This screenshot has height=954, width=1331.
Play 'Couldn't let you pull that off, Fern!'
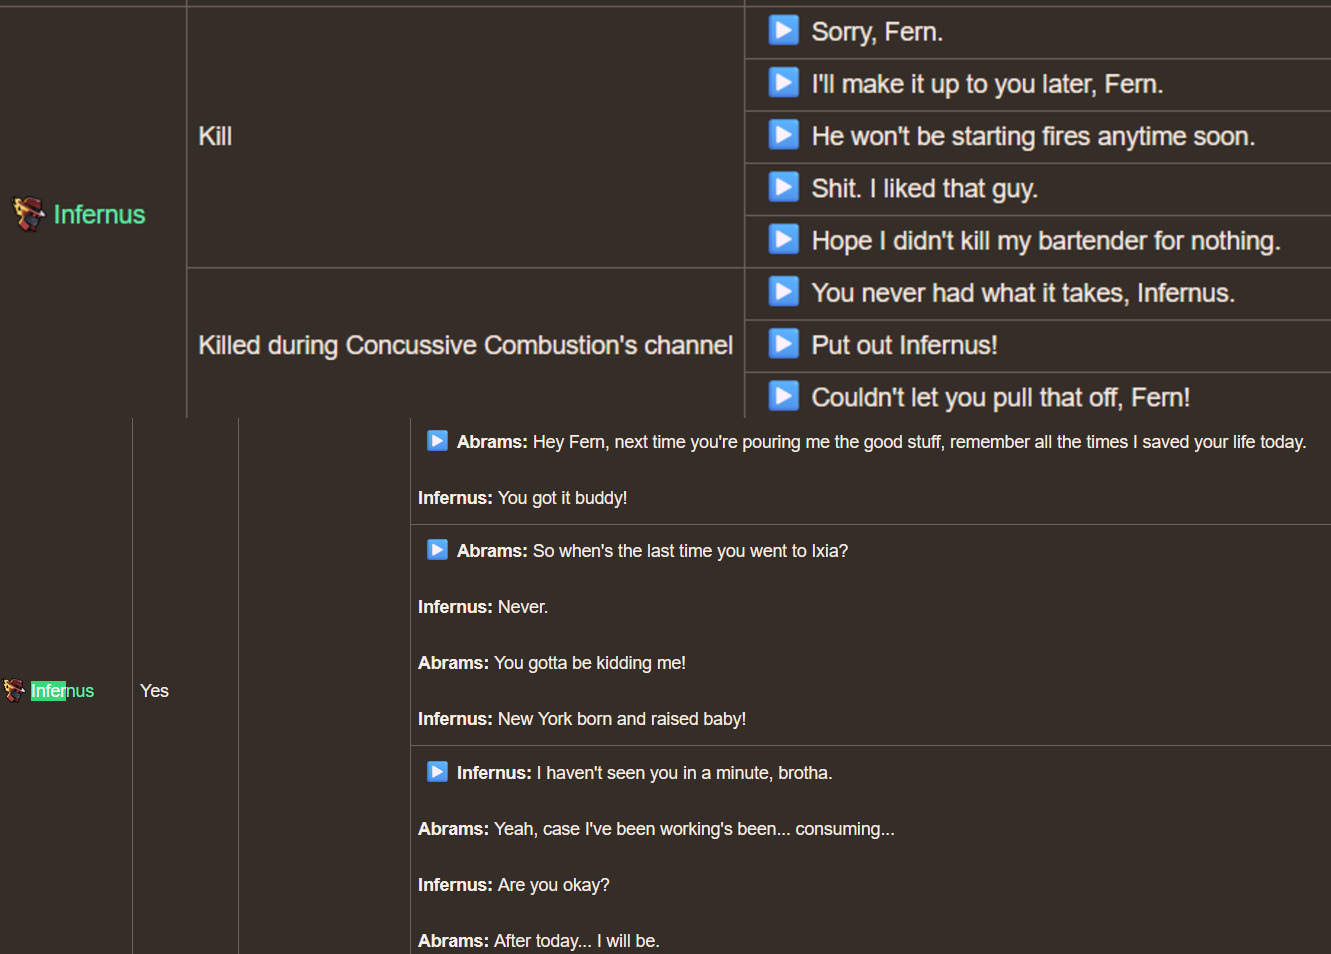click(783, 396)
